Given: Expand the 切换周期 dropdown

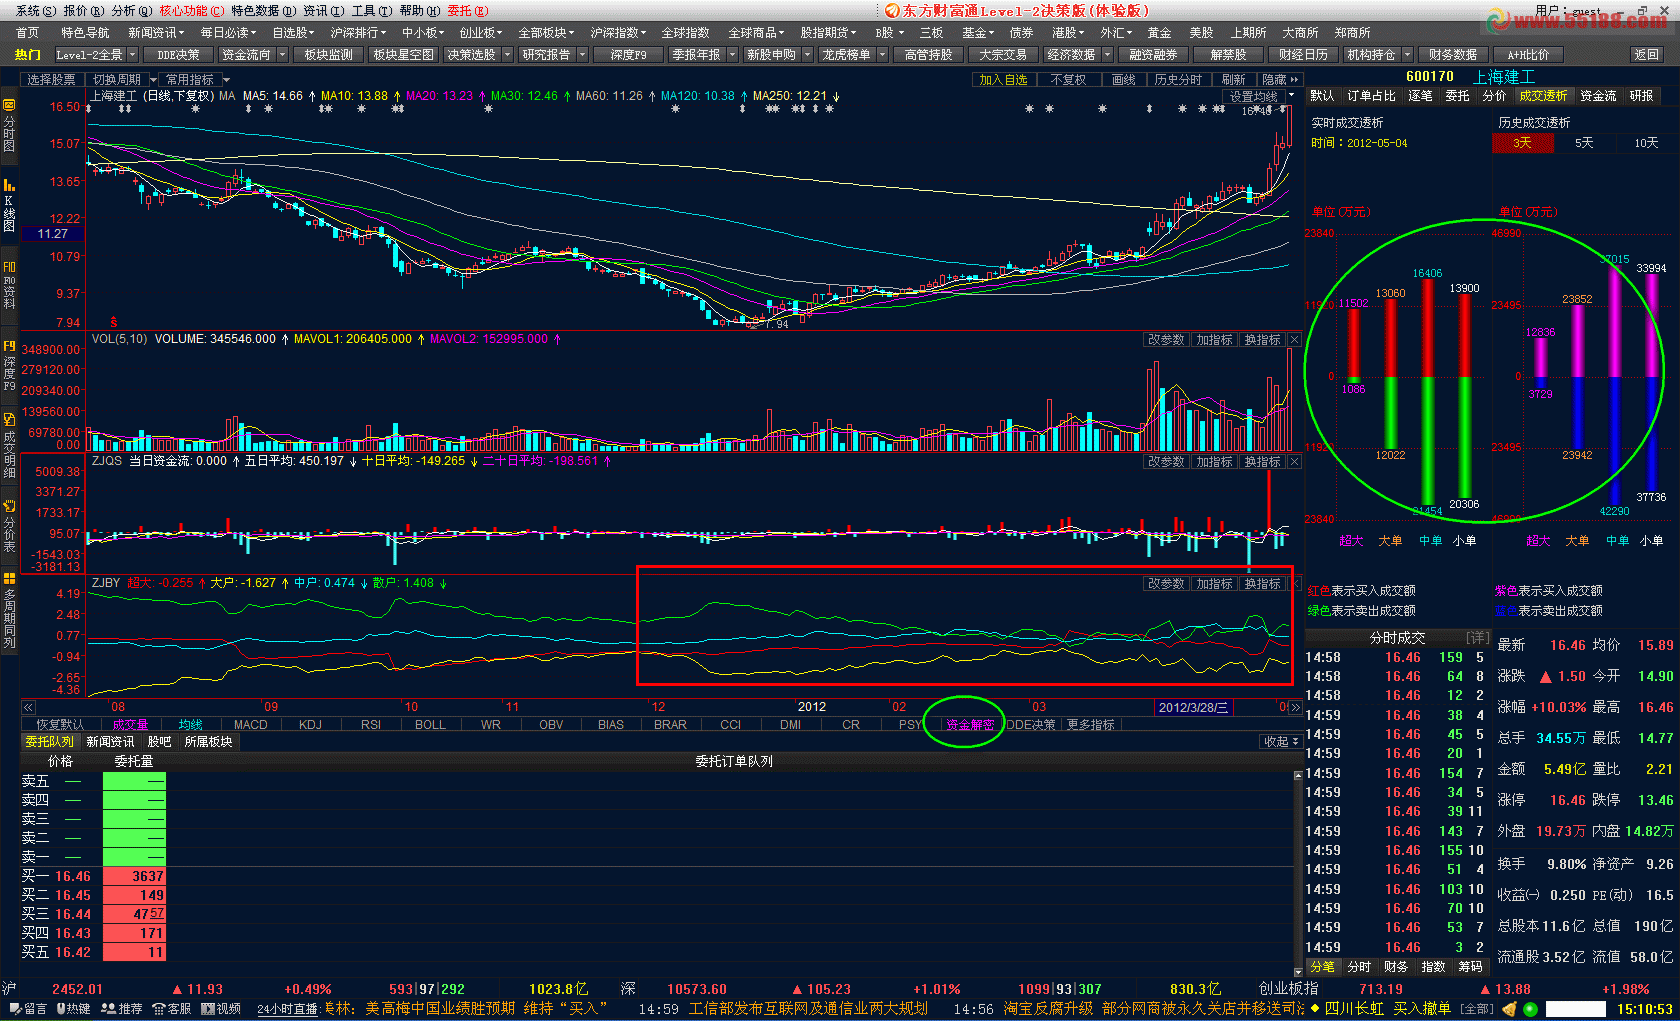Looking at the screenshot, I should point(153,79).
